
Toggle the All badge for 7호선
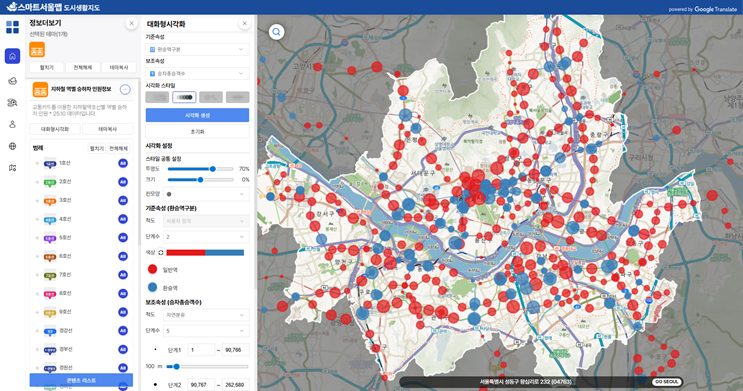[123, 275]
